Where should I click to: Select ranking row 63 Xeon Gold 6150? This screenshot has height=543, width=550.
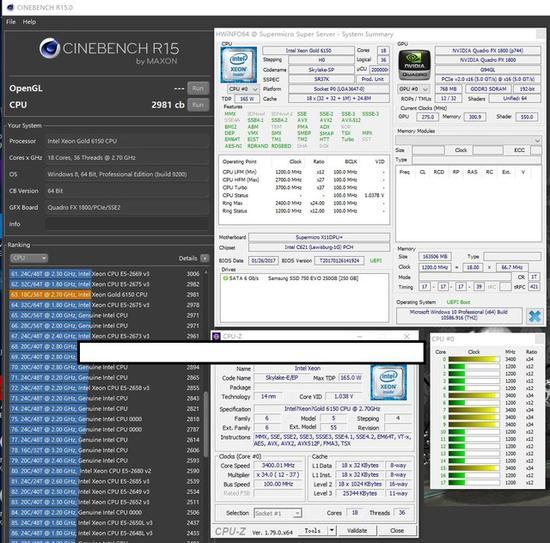(105, 295)
